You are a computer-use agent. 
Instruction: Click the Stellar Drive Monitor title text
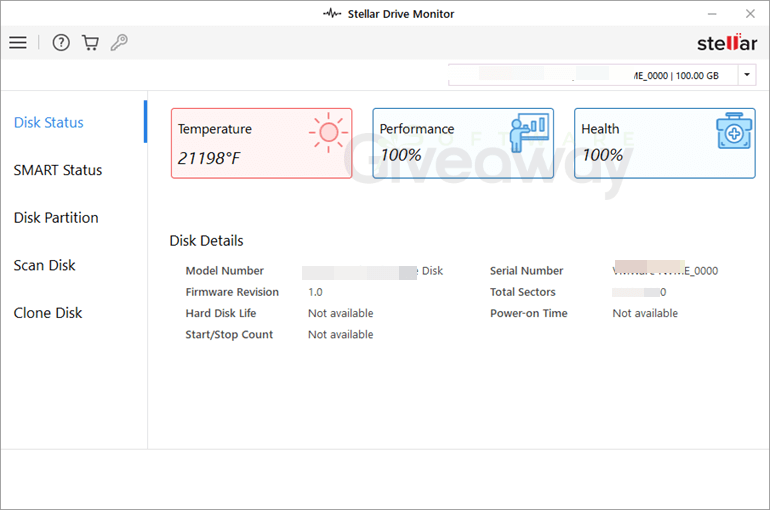401,14
